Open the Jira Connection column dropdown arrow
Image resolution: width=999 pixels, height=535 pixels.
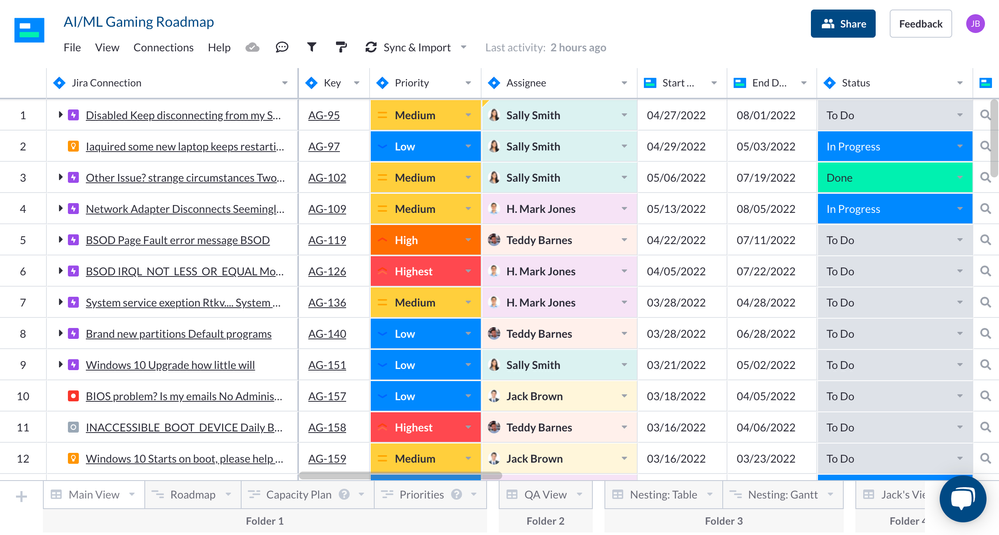pyautogui.click(x=285, y=83)
